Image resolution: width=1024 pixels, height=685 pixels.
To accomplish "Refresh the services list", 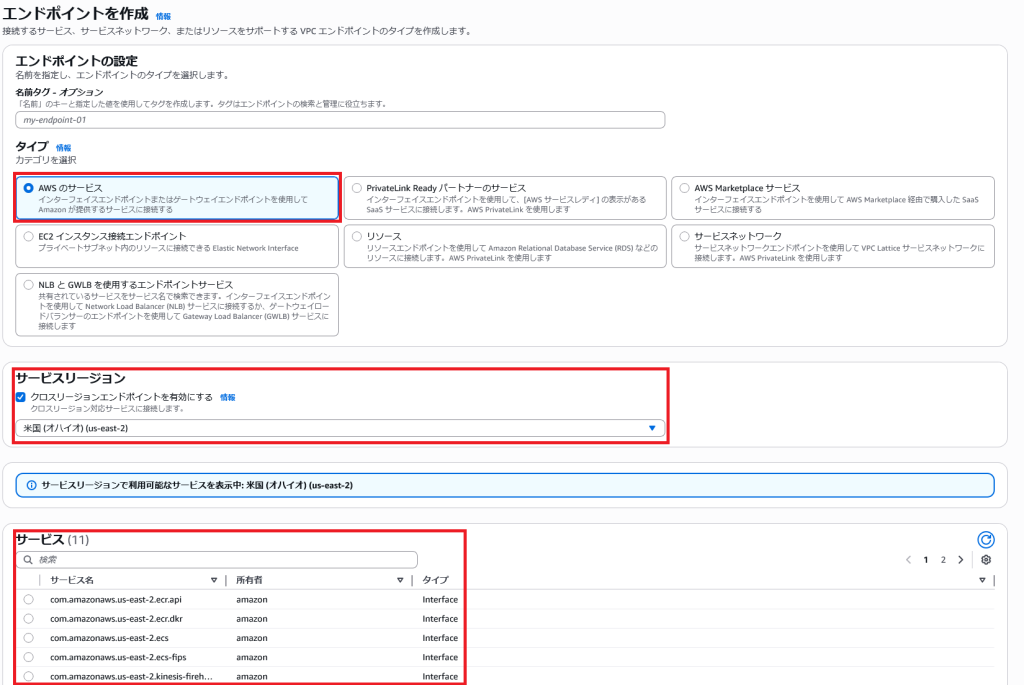I will click(985, 539).
